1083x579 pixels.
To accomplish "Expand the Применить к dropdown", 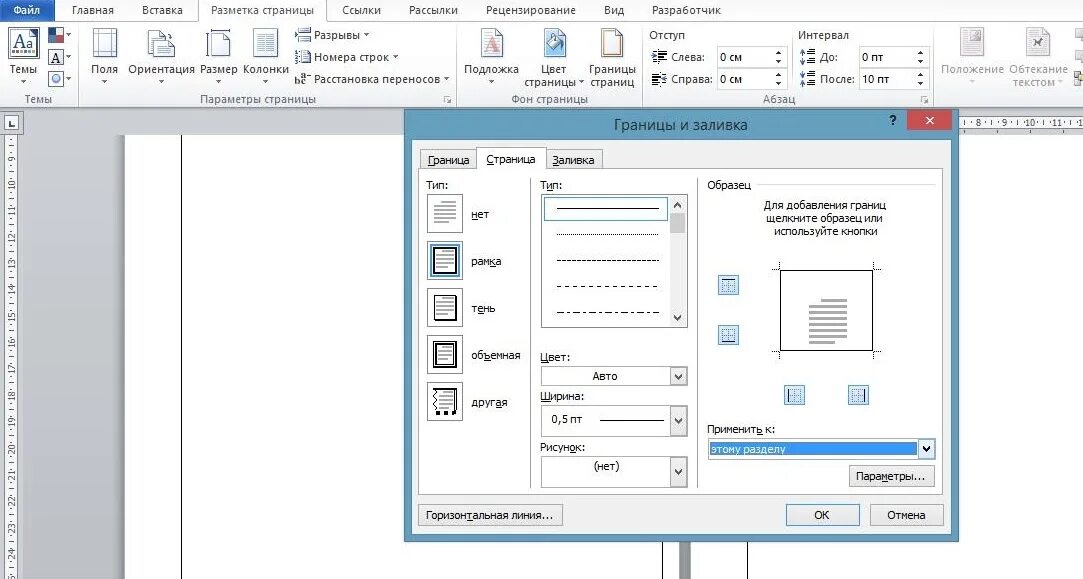I will 926,448.
